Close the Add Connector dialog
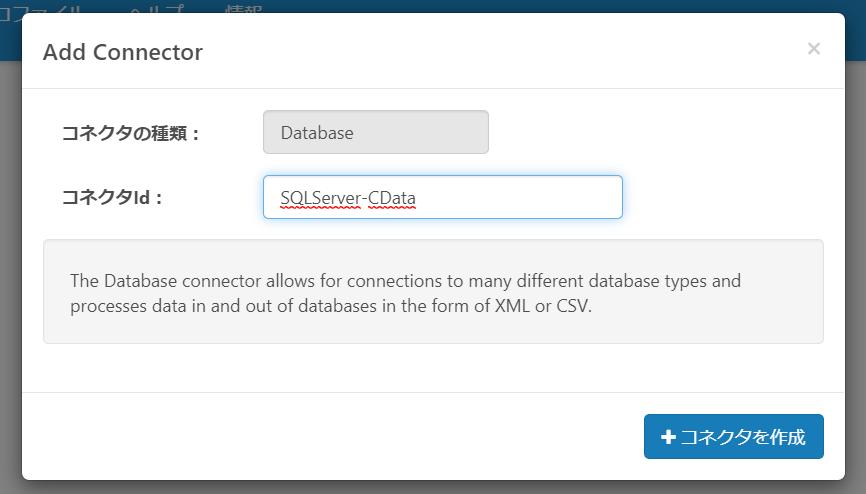The width and height of the screenshot is (866, 494). 814,49
